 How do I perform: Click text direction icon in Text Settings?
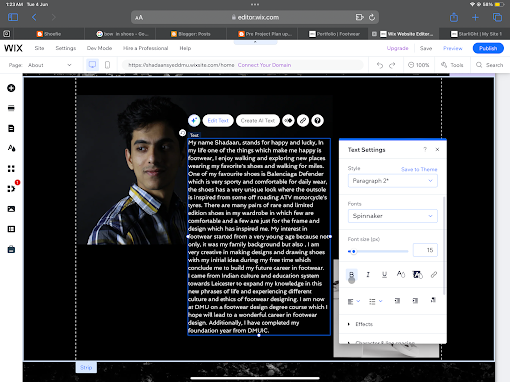pyautogui.click(x=433, y=300)
